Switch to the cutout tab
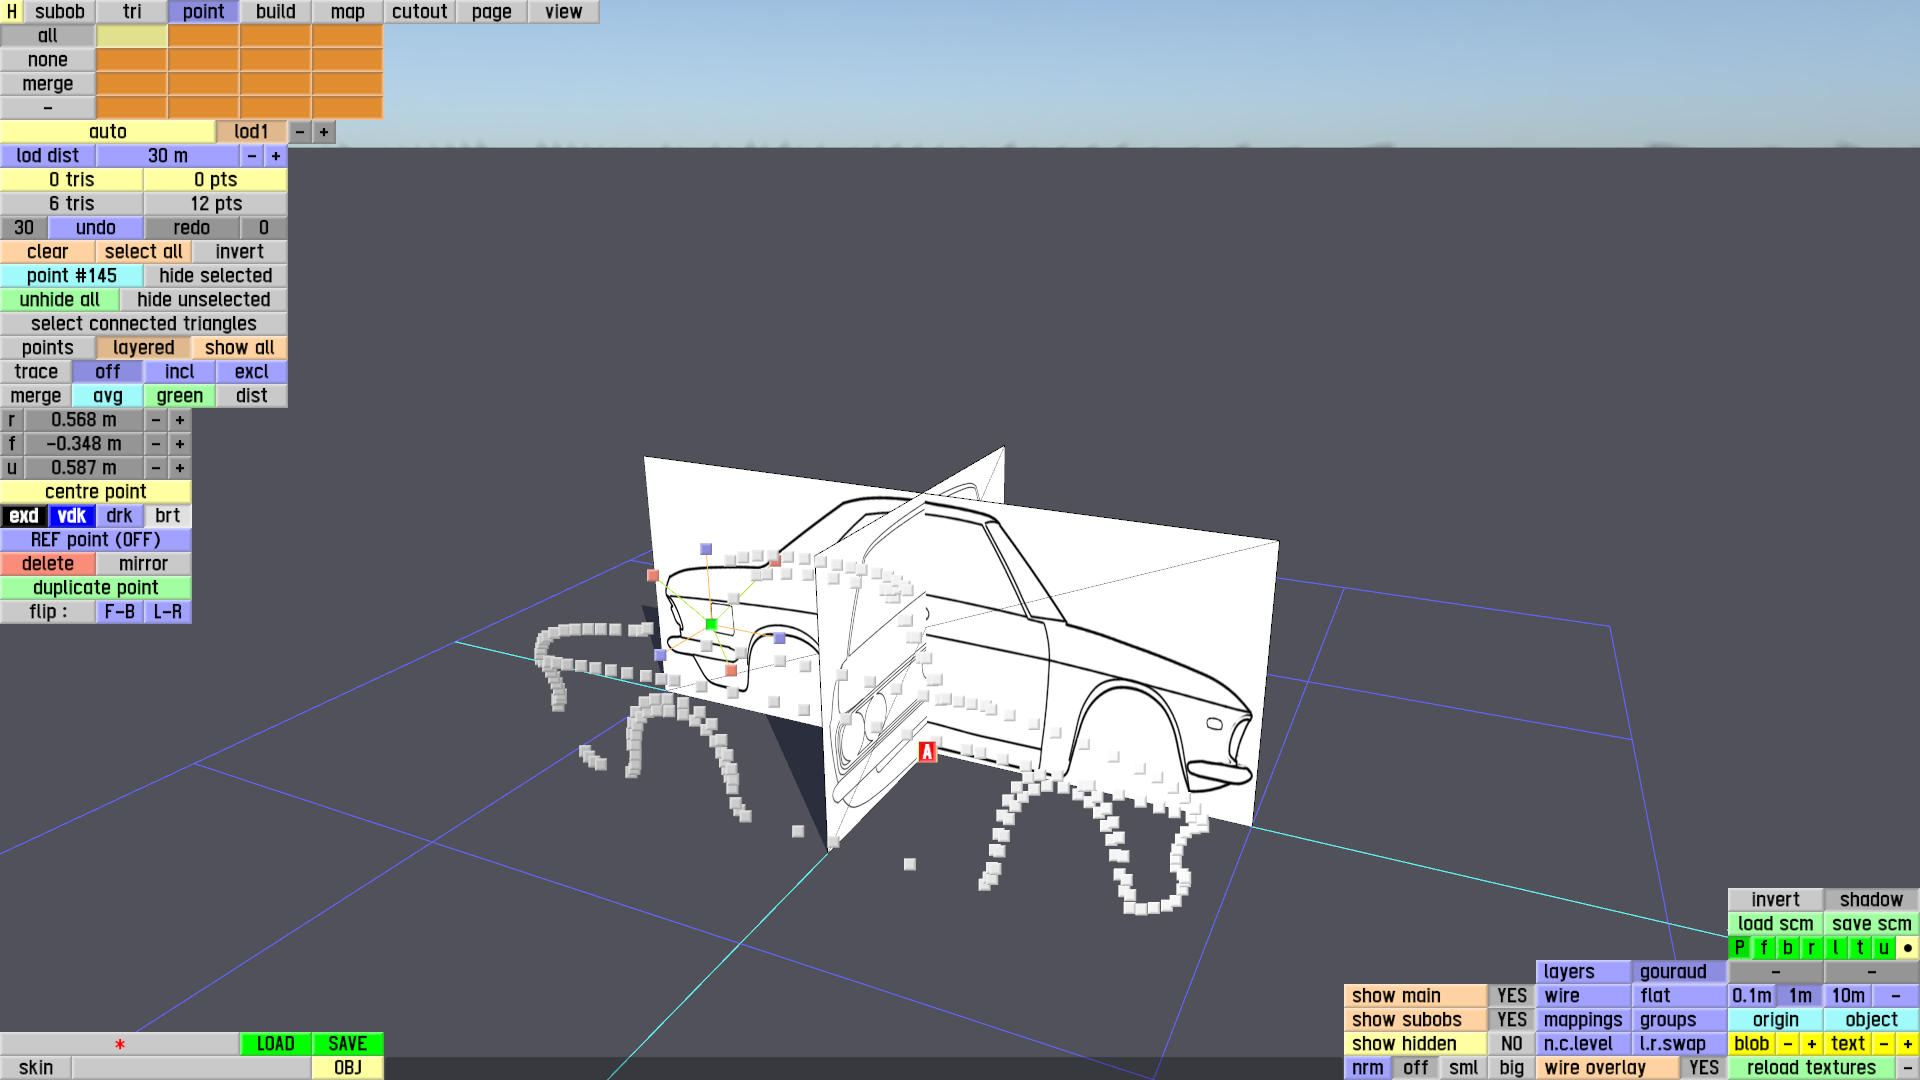 pos(419,12)
